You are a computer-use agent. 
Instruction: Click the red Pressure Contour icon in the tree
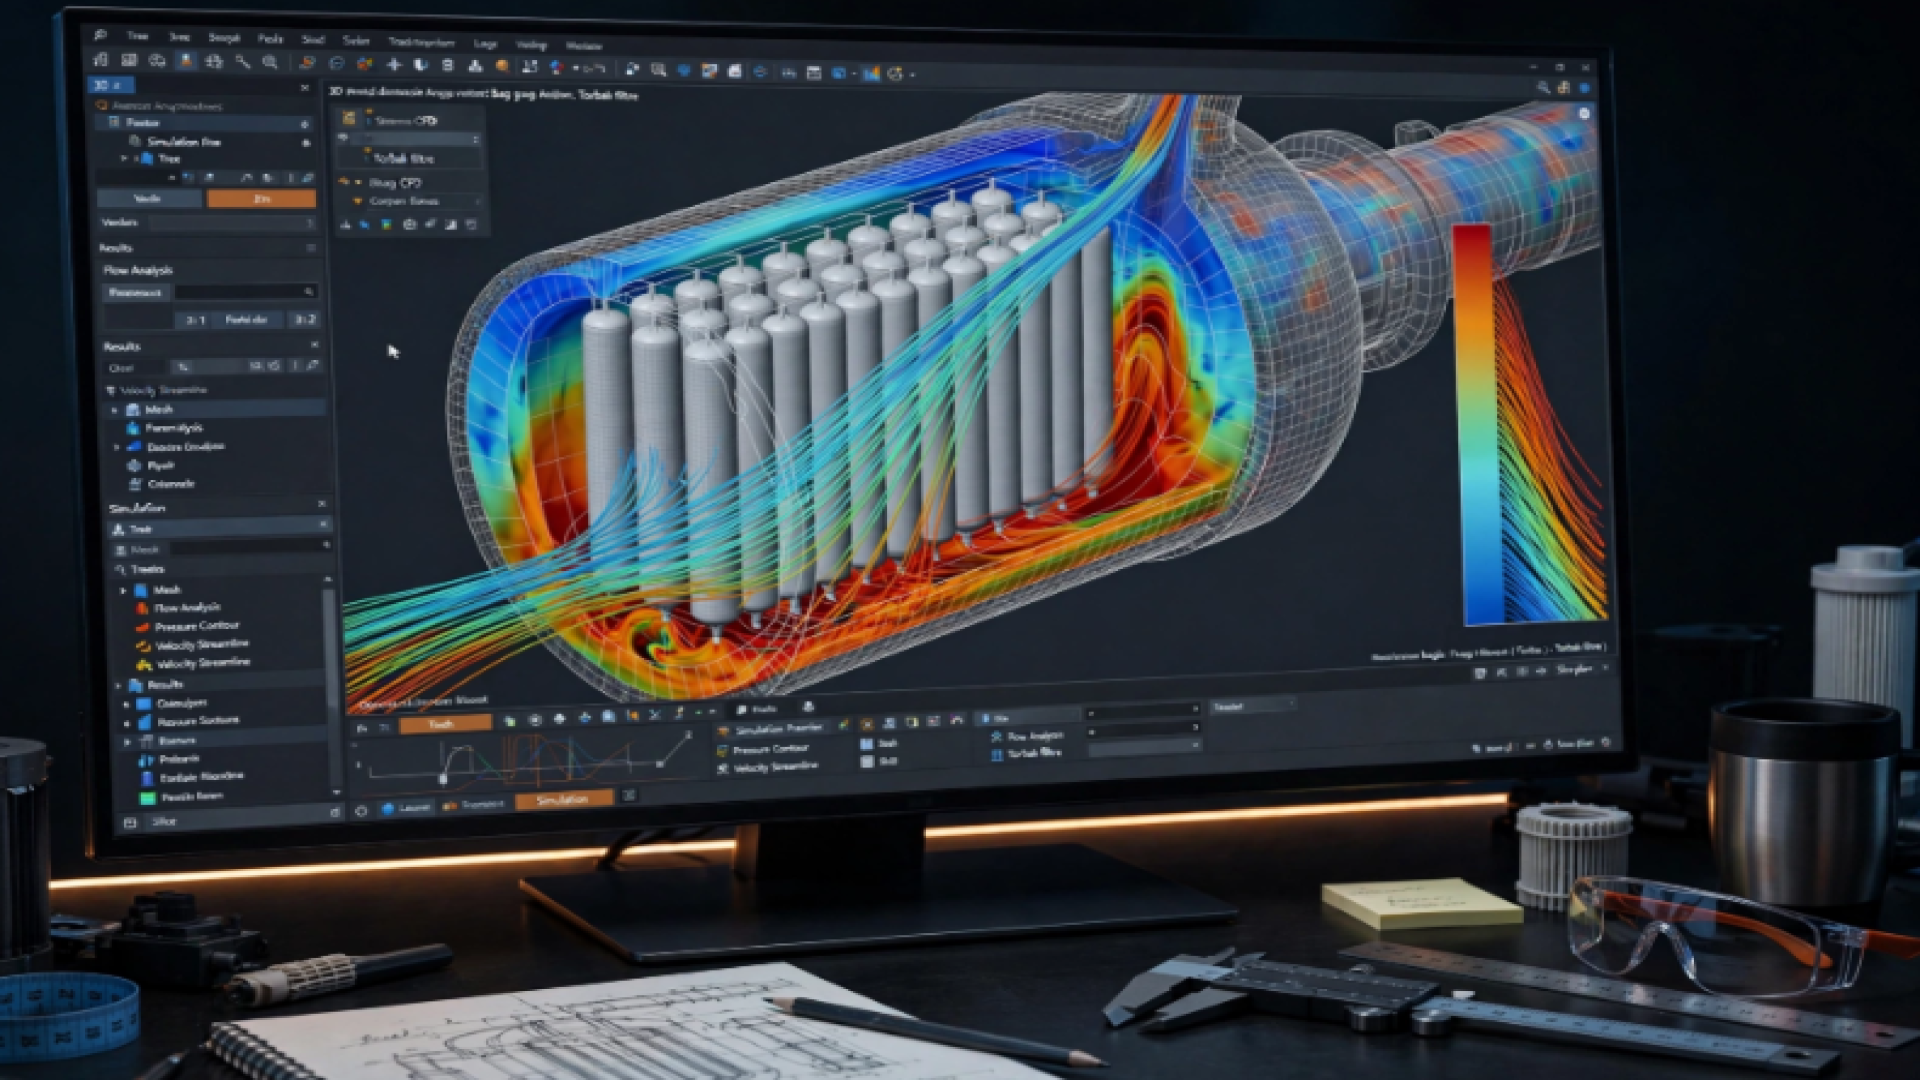point(142,627)
